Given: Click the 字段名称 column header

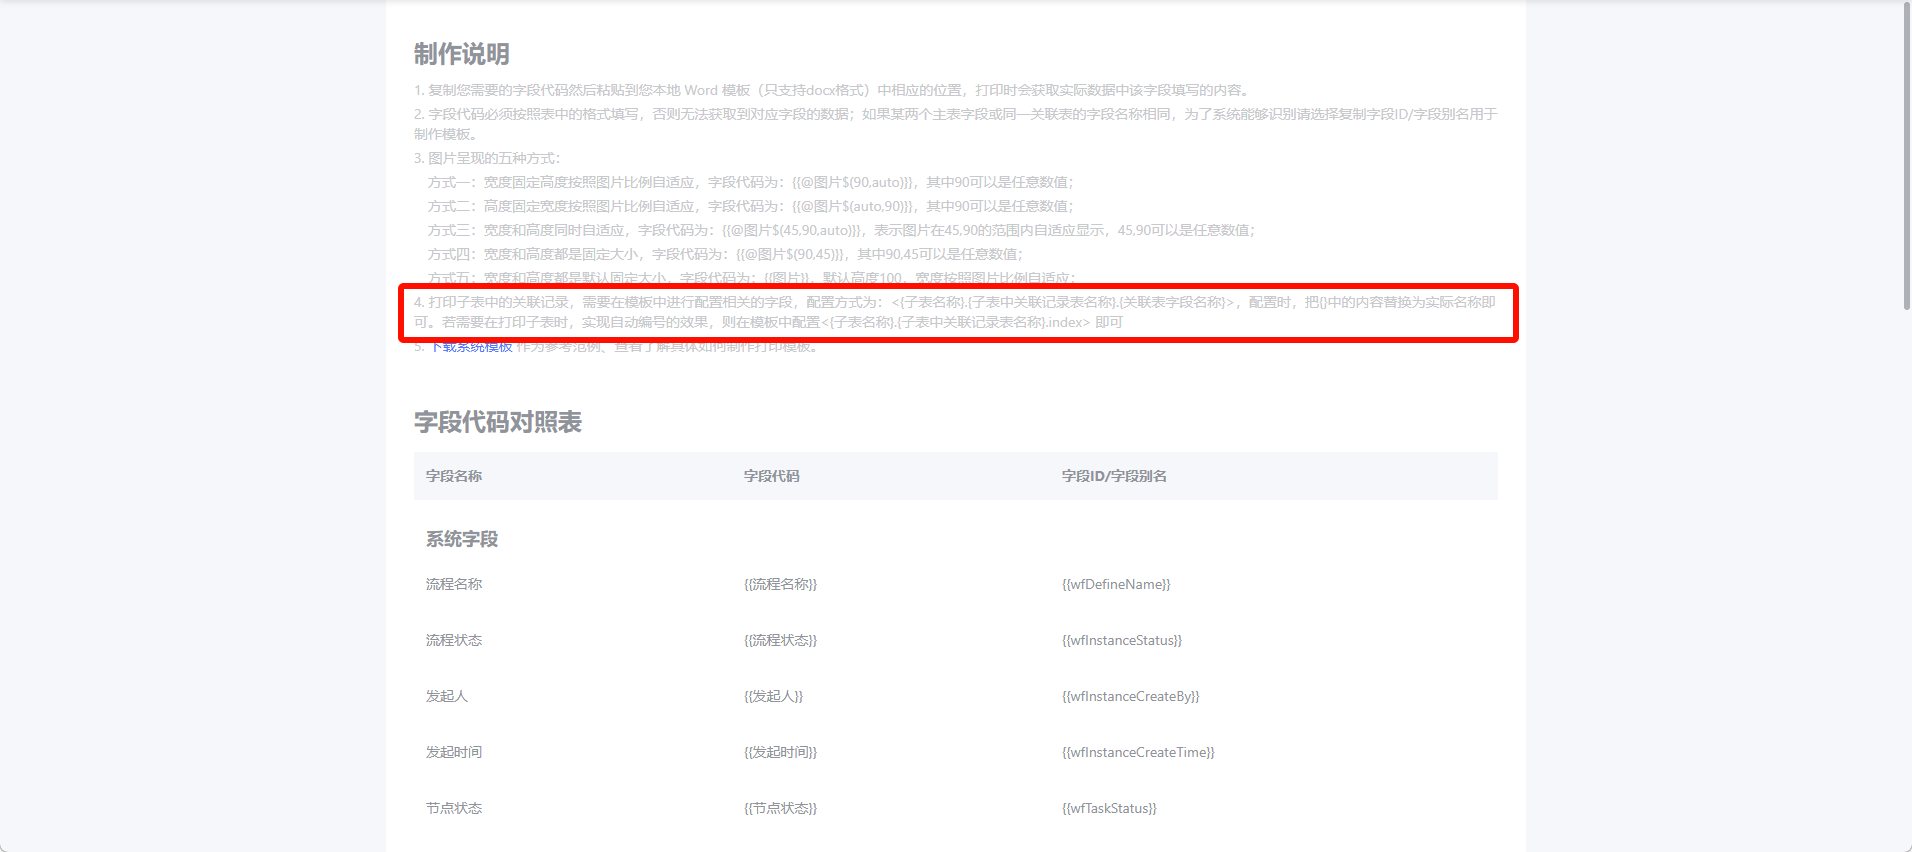Looking at the screenshot, I should 454,476.
